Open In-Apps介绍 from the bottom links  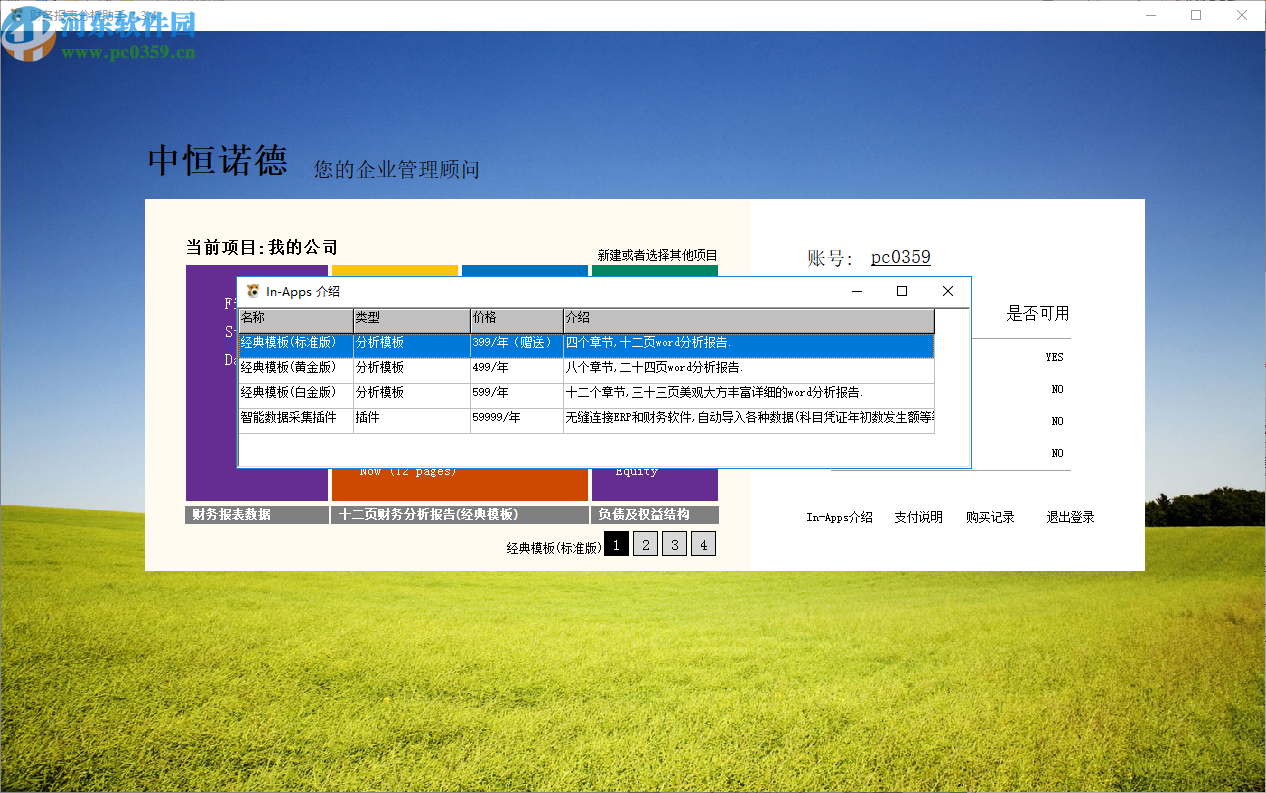(839, 517)
